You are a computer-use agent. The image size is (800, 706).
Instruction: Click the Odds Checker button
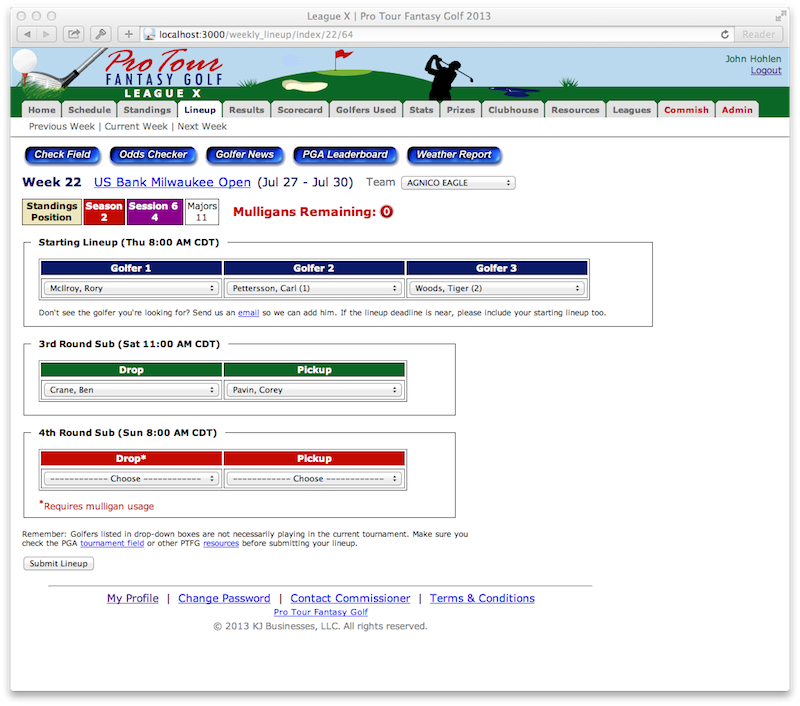[153, 155]
